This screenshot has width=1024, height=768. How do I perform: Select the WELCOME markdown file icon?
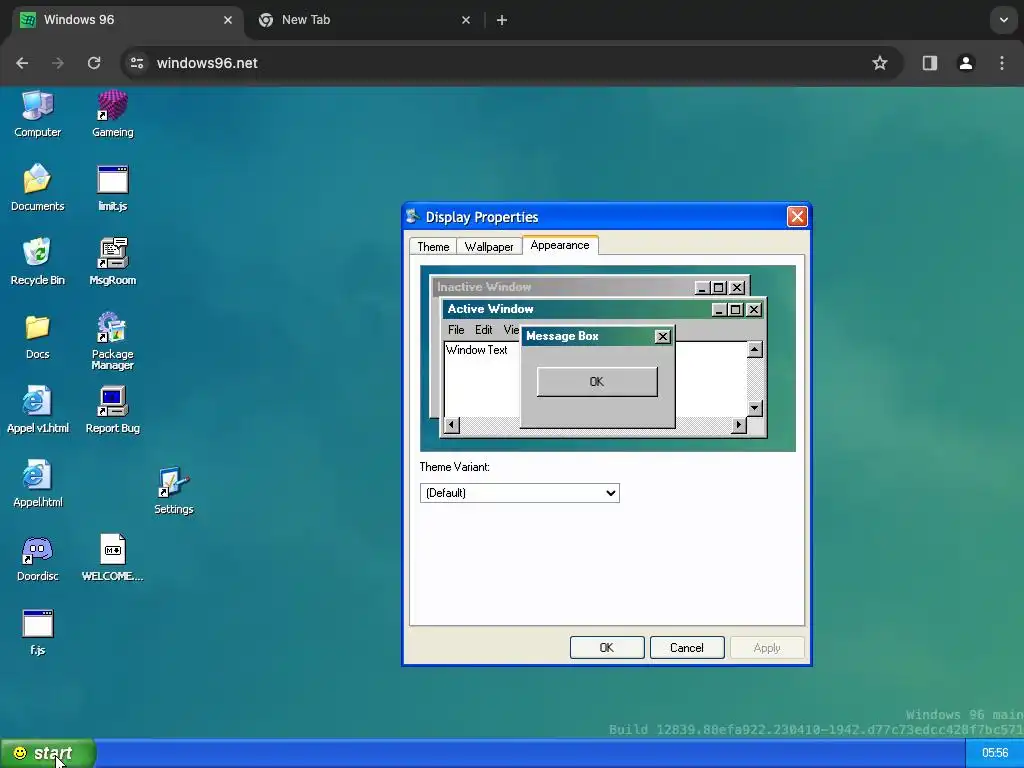click(112, 558)
